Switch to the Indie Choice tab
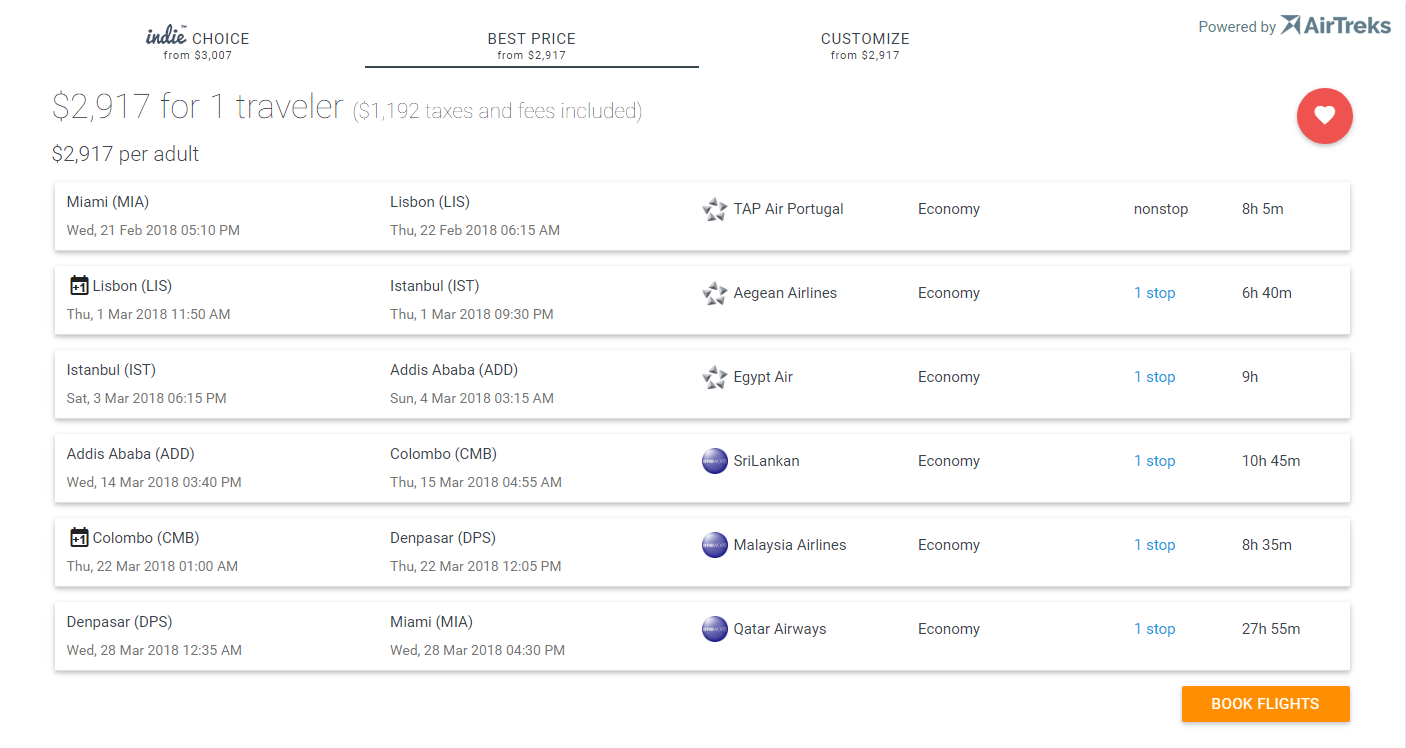Image resolution: width=1406 pixels, height=748 pixels. pos(198,44)
